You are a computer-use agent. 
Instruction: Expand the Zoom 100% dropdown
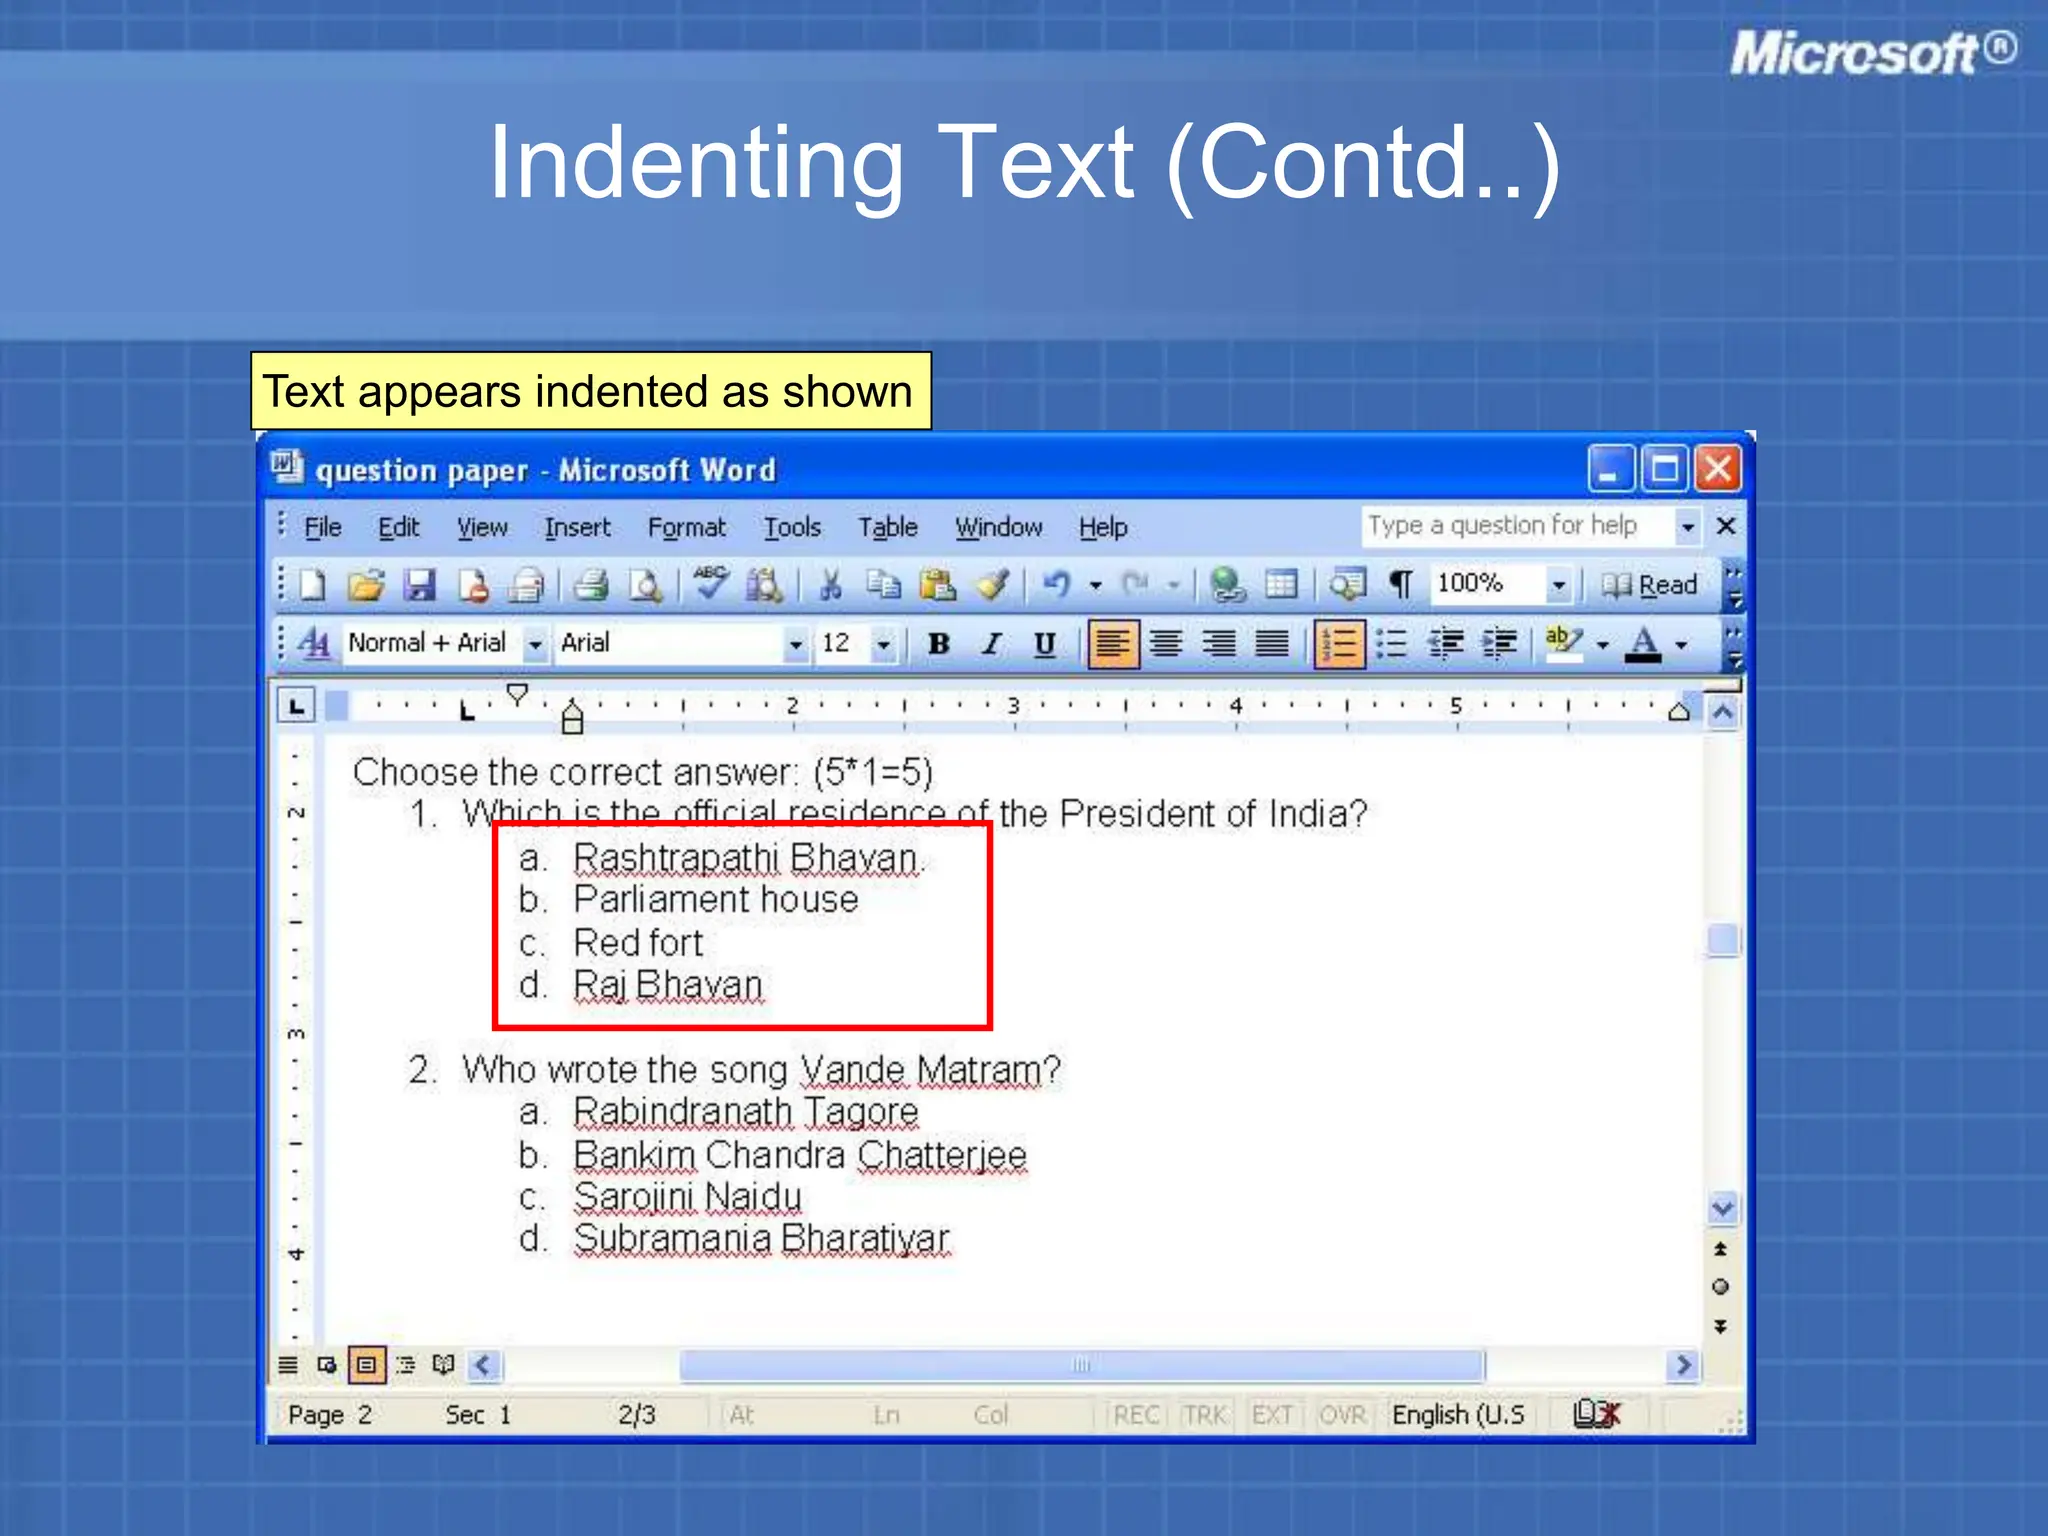point(1558,585)
